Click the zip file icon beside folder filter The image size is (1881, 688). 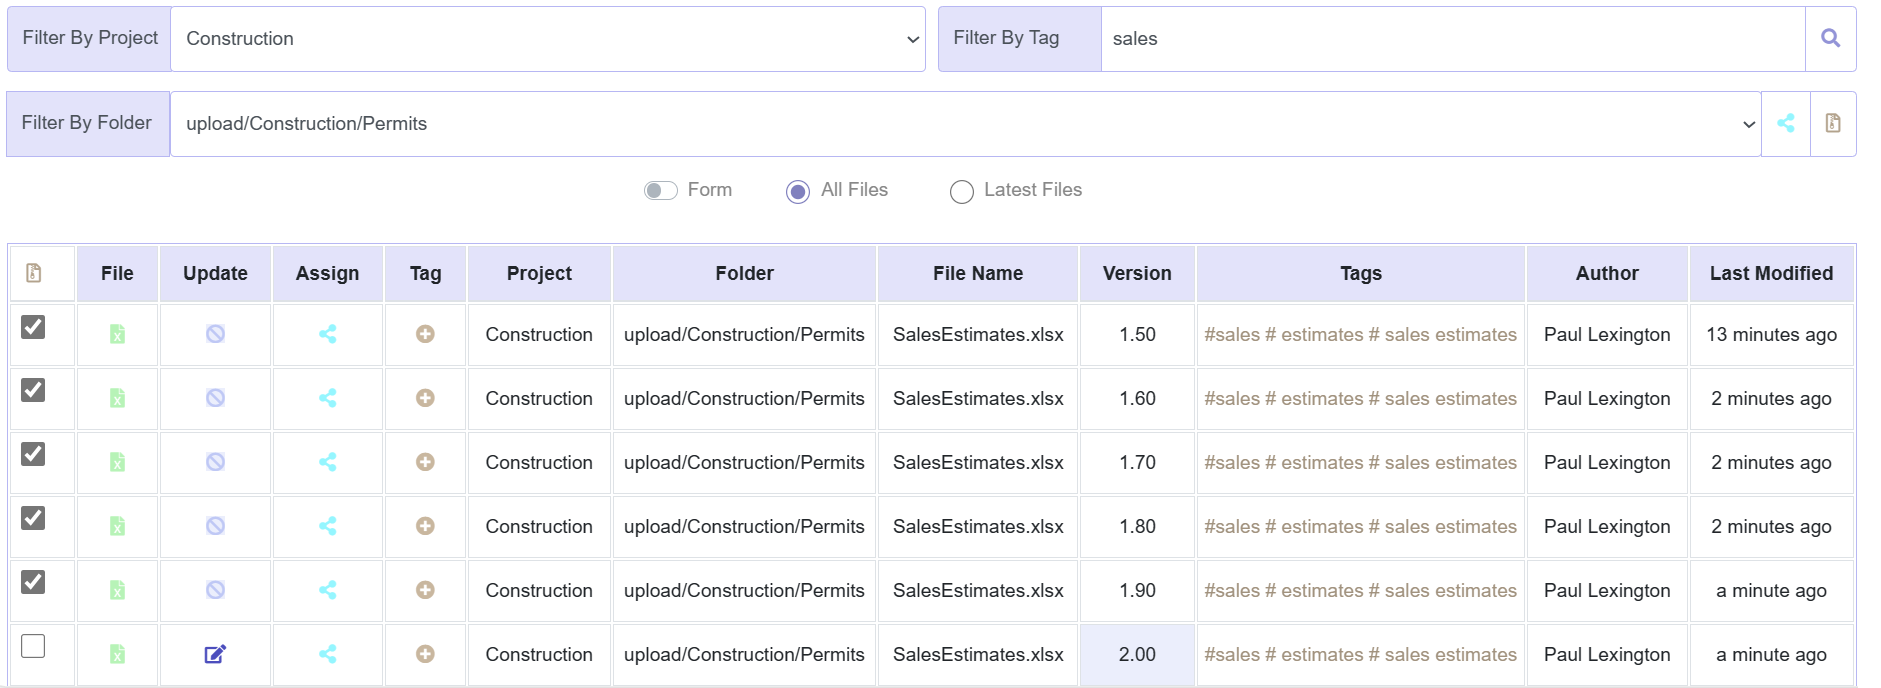click(1833, 123)
